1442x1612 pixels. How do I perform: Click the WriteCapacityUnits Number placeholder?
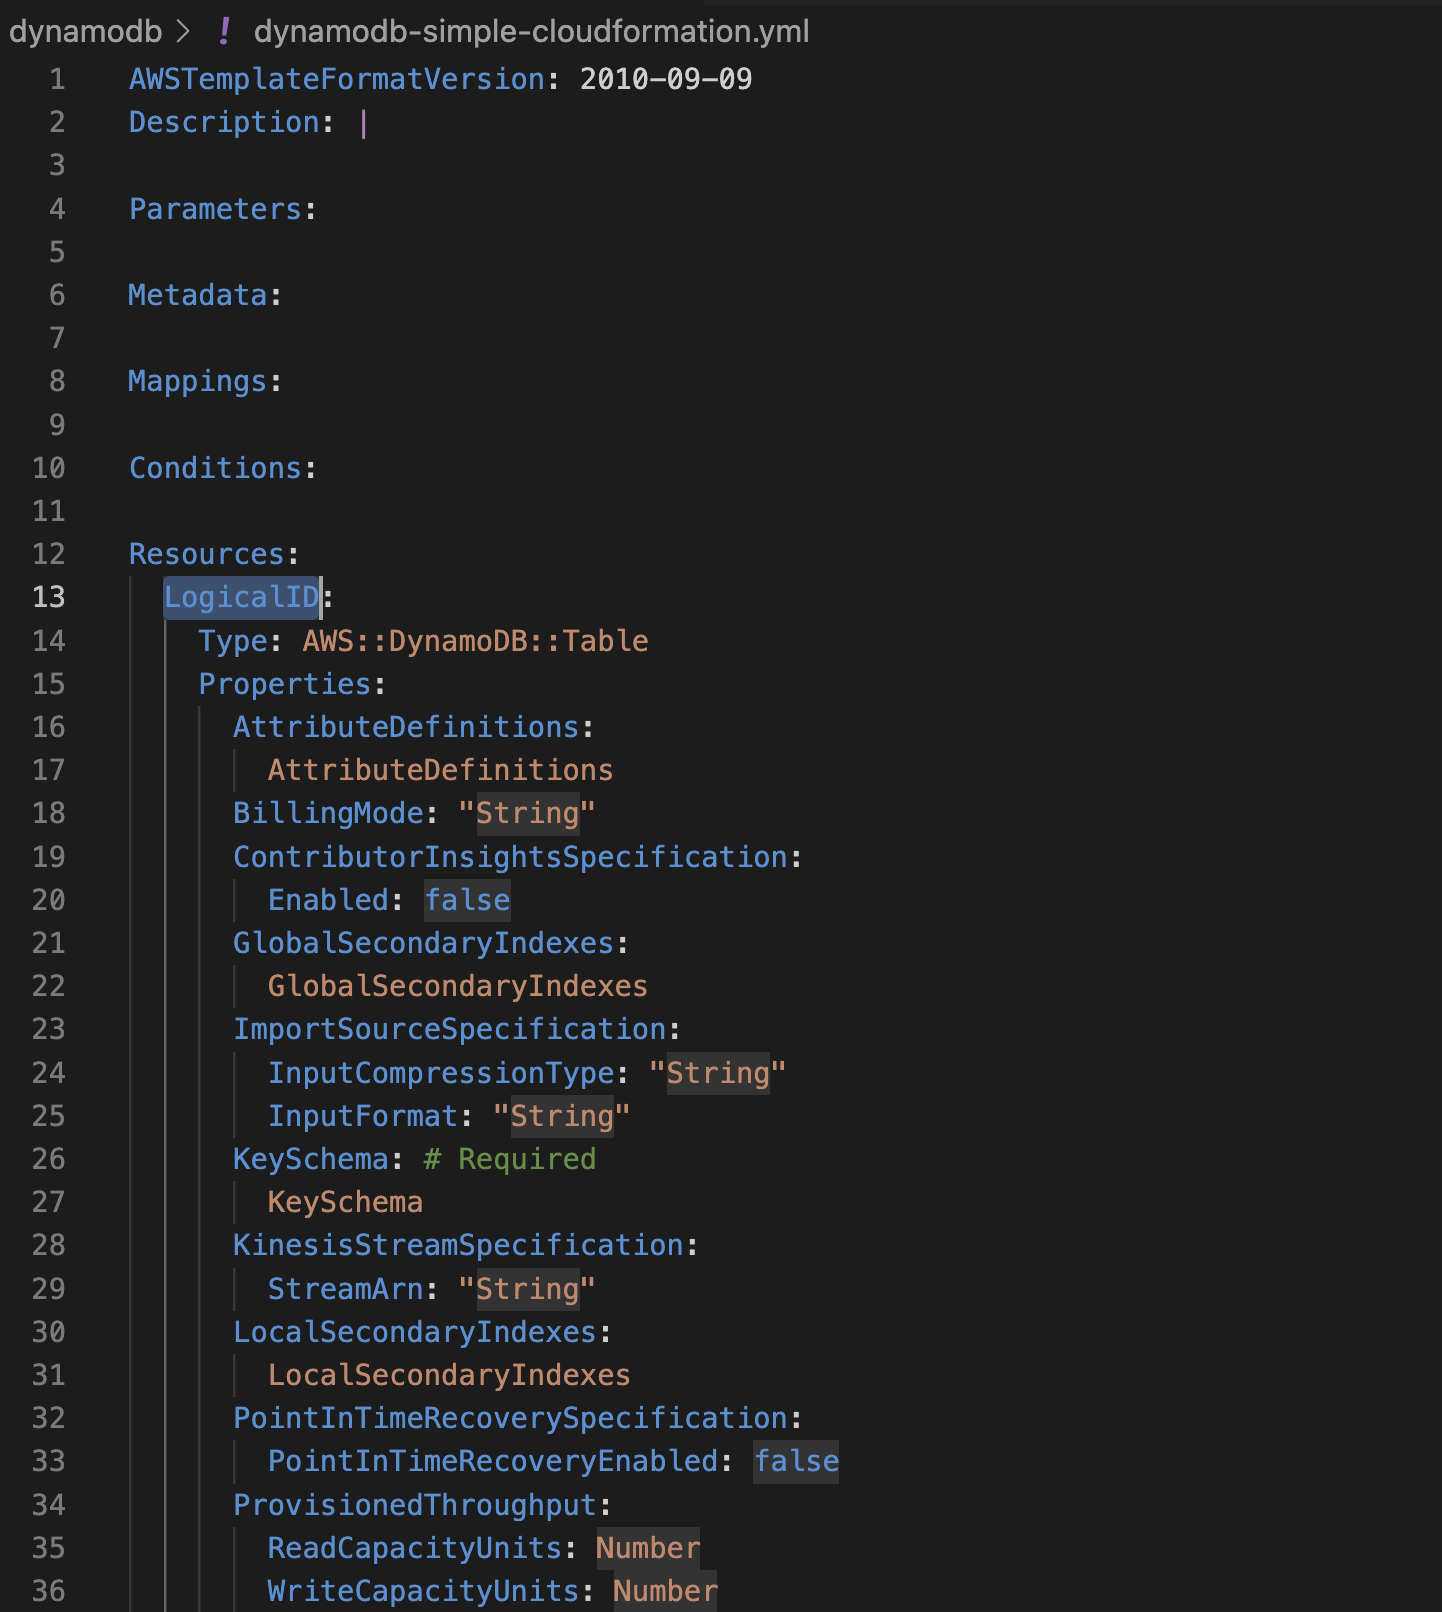tap(665, 1591)
